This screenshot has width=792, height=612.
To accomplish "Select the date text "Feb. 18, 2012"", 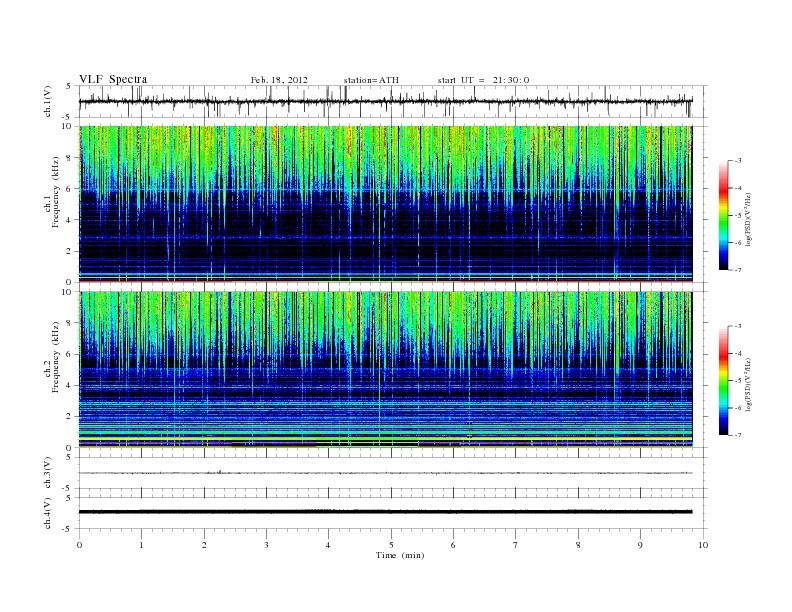I will [x=279, y=80].
